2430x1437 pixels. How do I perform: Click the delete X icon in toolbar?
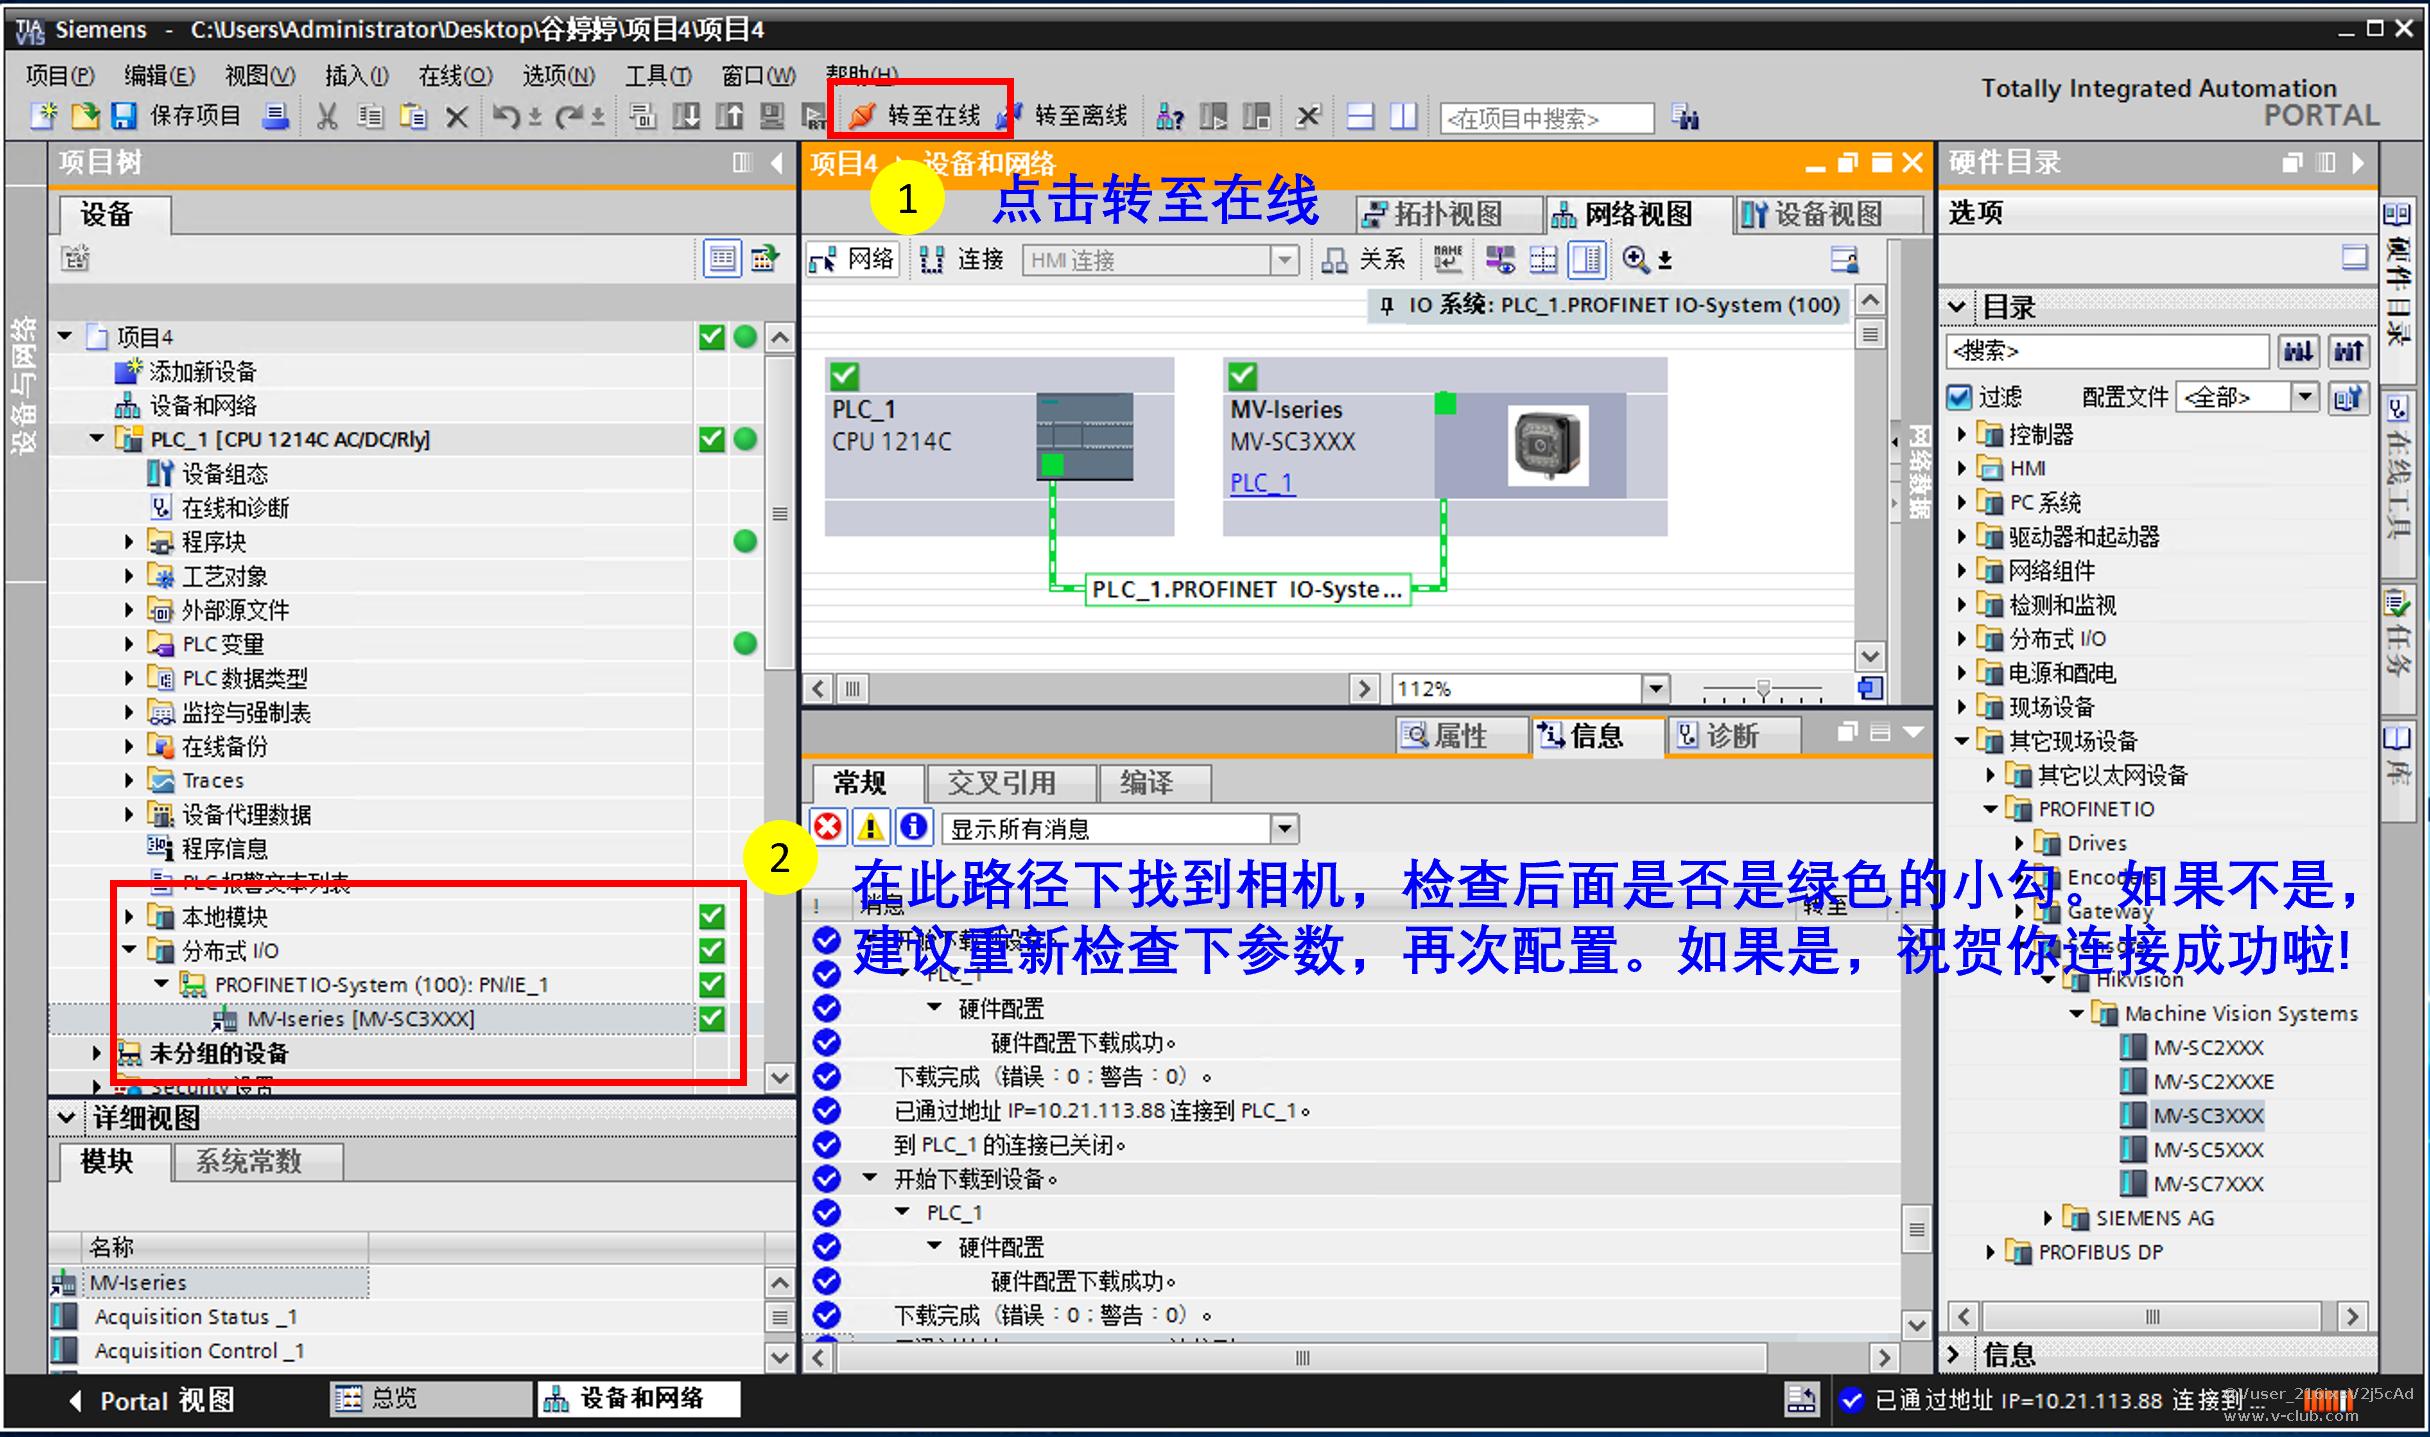coord(457,117)
